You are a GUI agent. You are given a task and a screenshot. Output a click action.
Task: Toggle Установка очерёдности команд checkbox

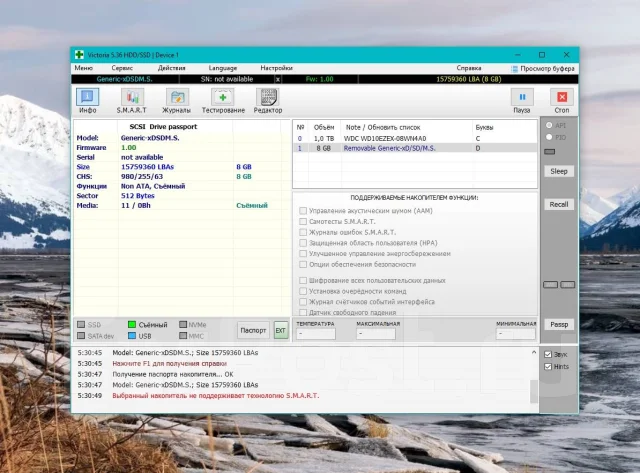[303, 291]
